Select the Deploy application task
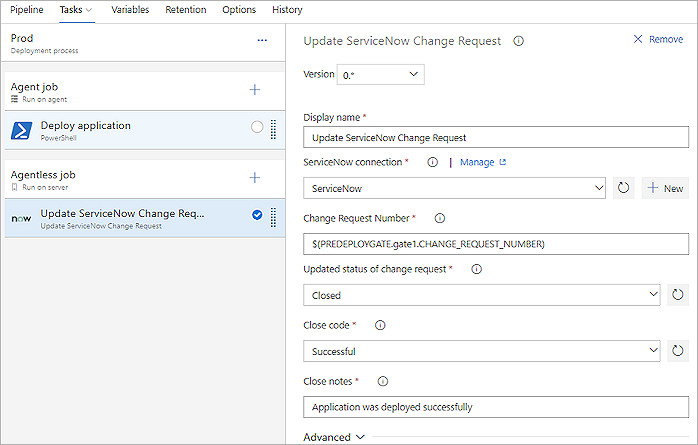The height and width of the screenshot is (445, 698). 145,130
